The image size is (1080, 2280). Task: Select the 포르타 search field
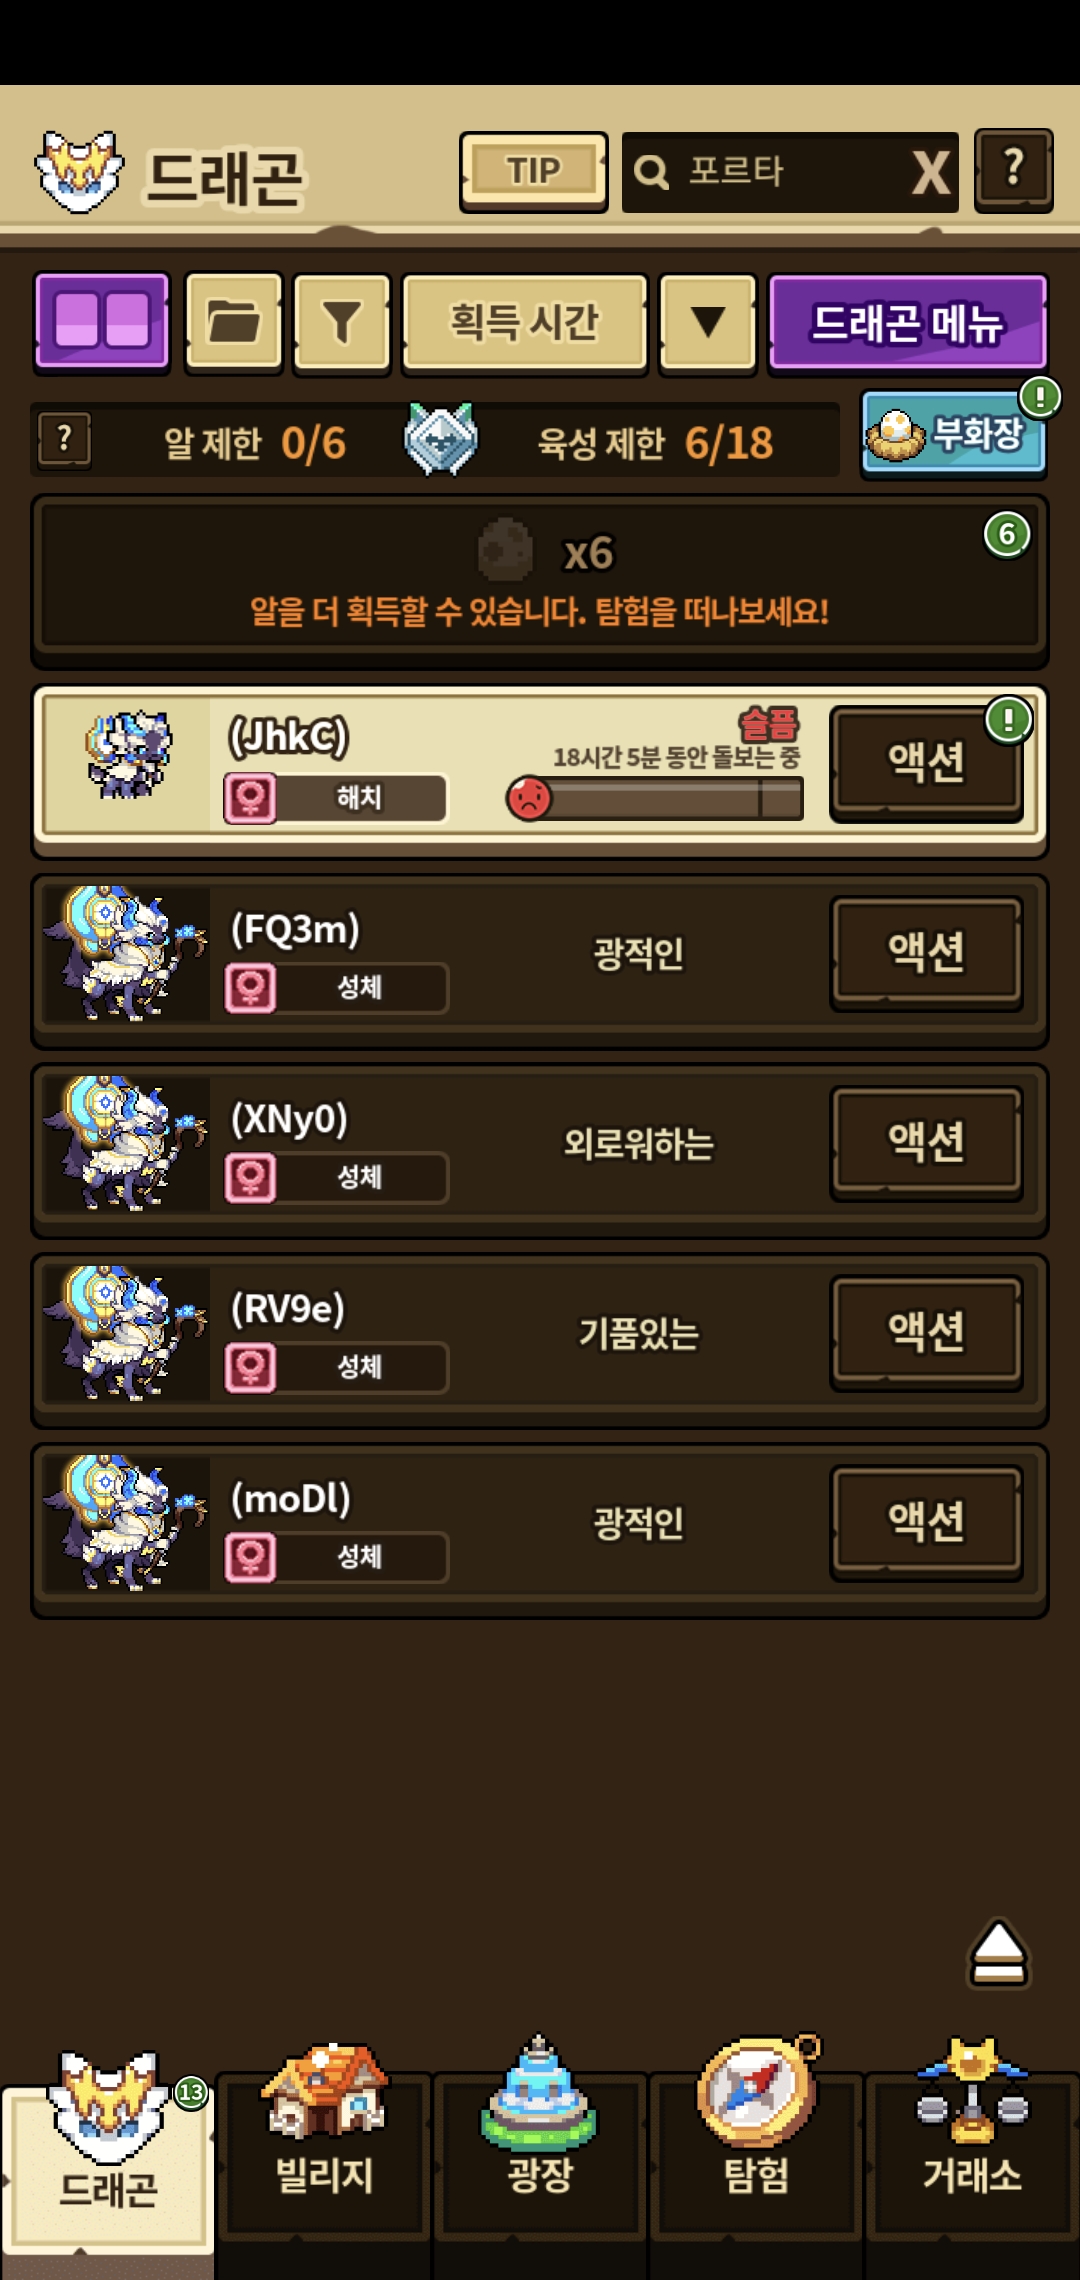coord(767,172)
